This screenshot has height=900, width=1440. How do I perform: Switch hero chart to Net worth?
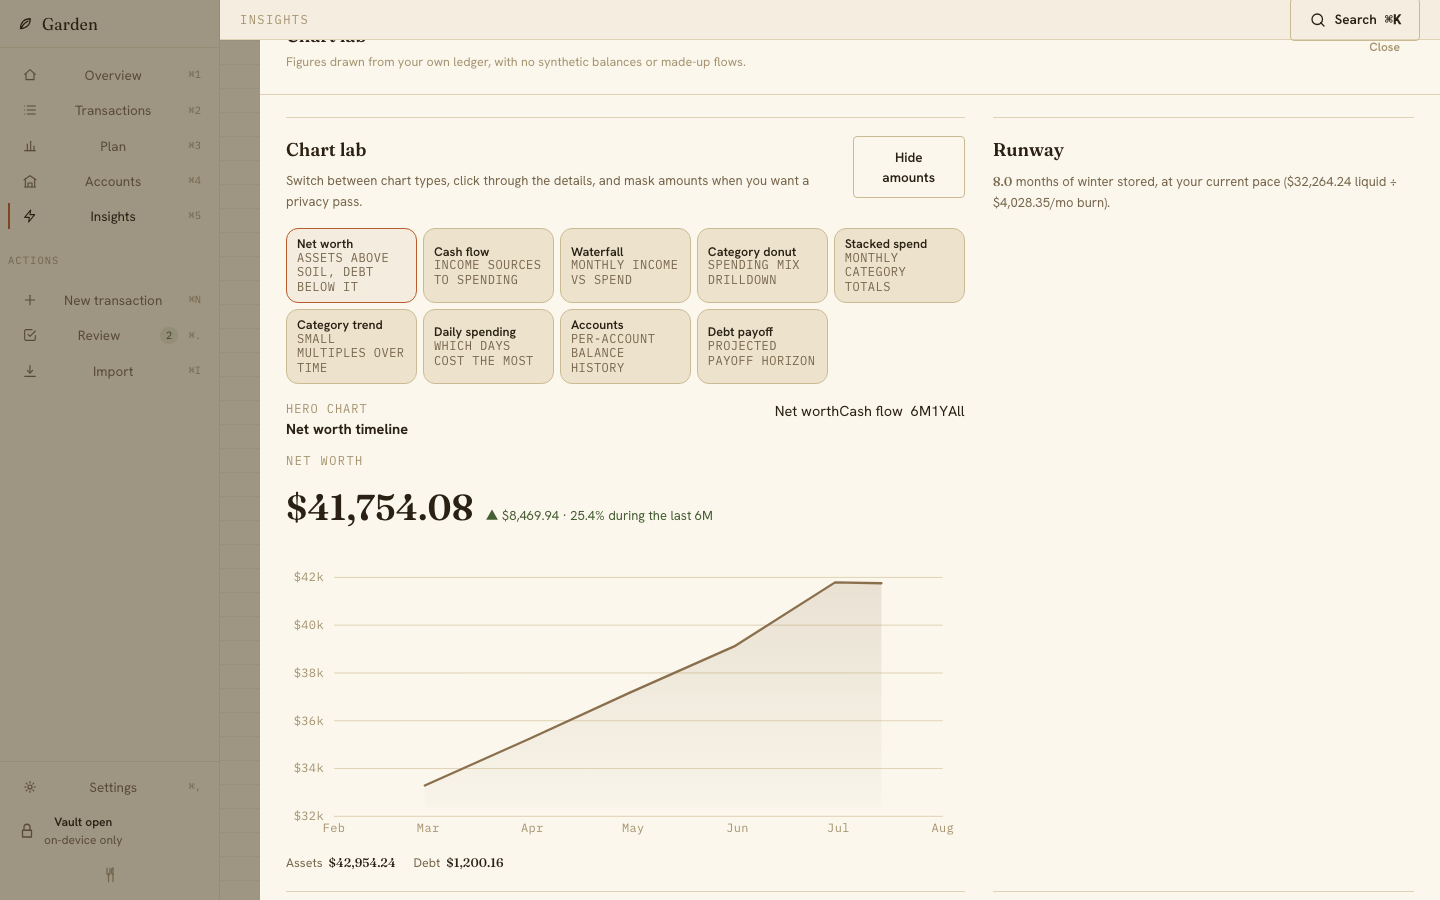coord(806,411)
